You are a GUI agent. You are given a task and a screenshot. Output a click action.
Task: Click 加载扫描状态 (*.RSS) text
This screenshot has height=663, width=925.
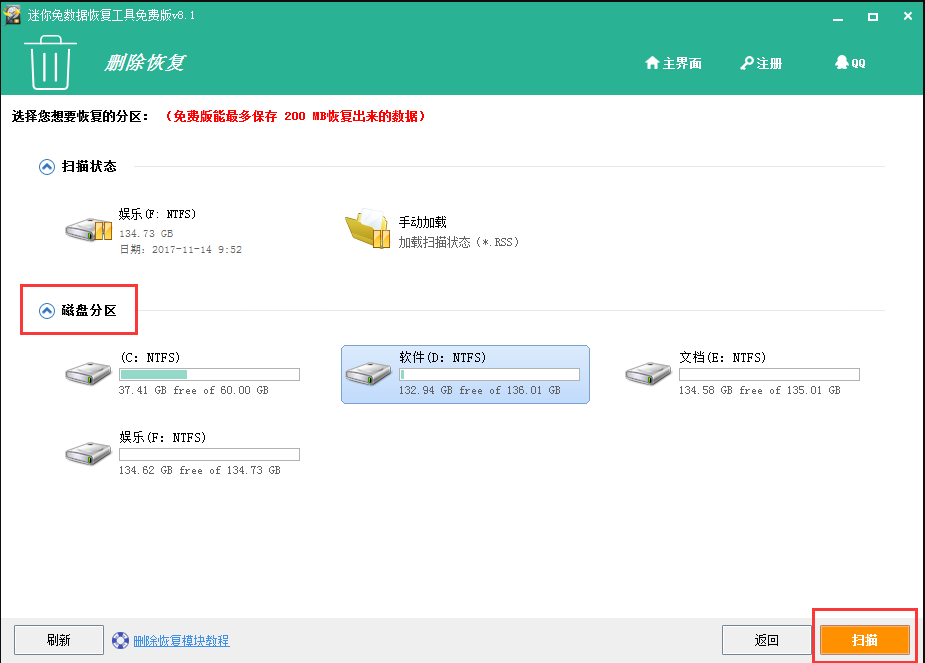(458, 242)
